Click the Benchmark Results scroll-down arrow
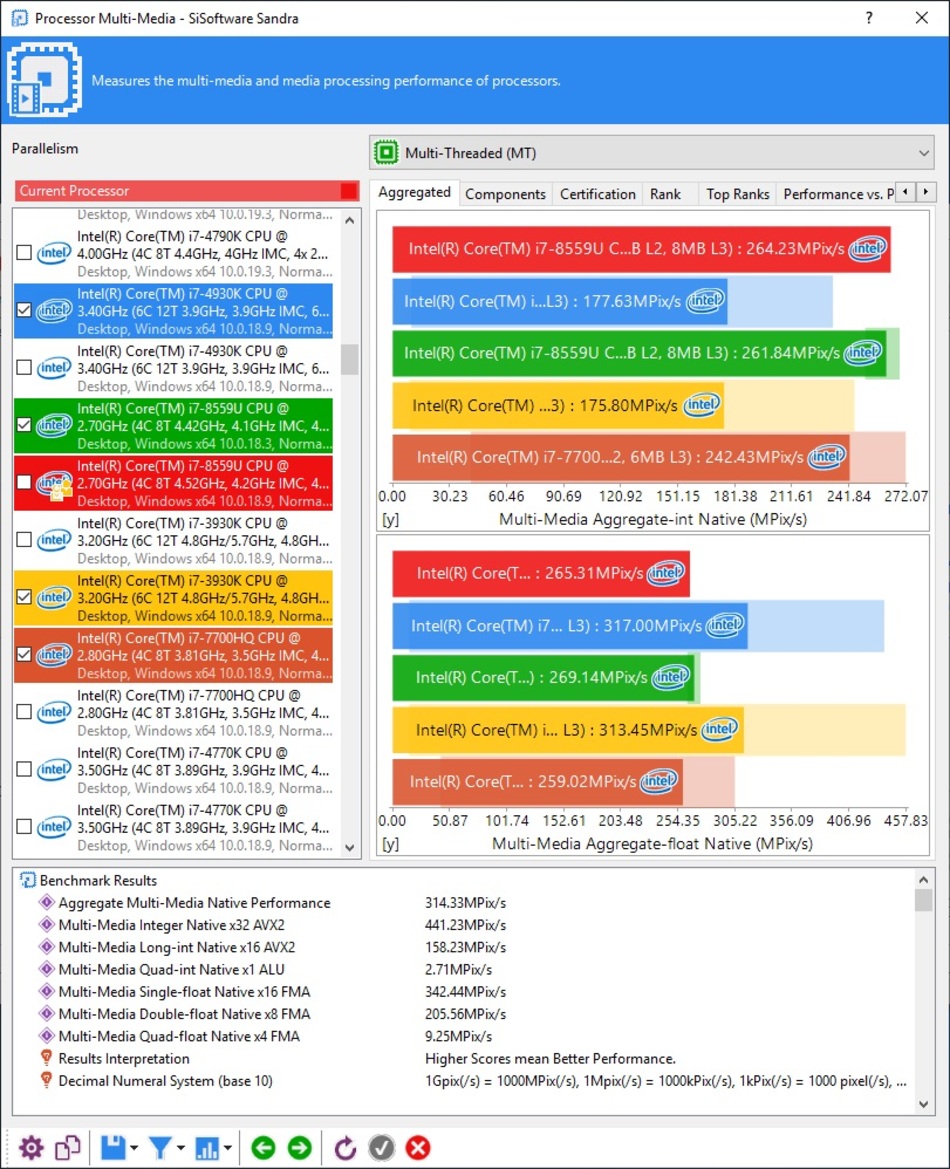Image resolution: width=950 pixels, height=1169 pixels. [924, 1104]
